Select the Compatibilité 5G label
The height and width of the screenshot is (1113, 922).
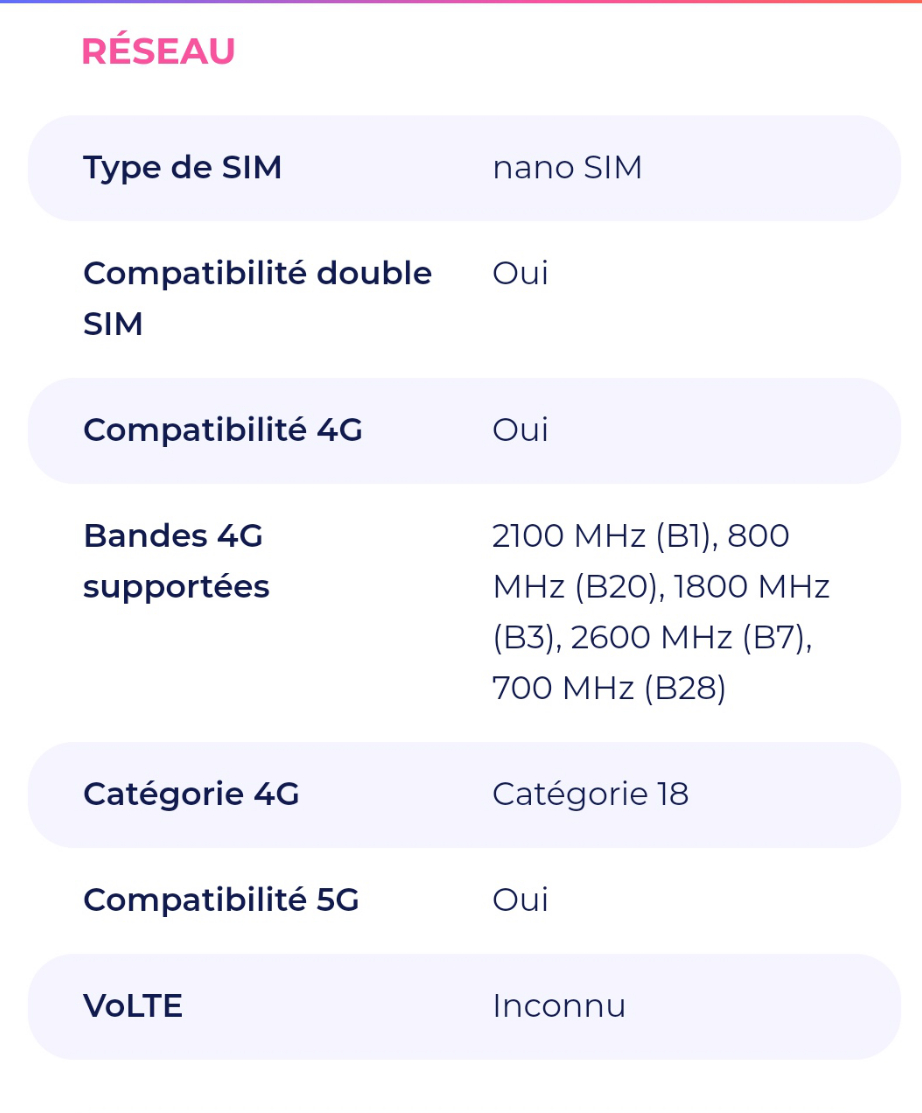click(x=220, y=901)
